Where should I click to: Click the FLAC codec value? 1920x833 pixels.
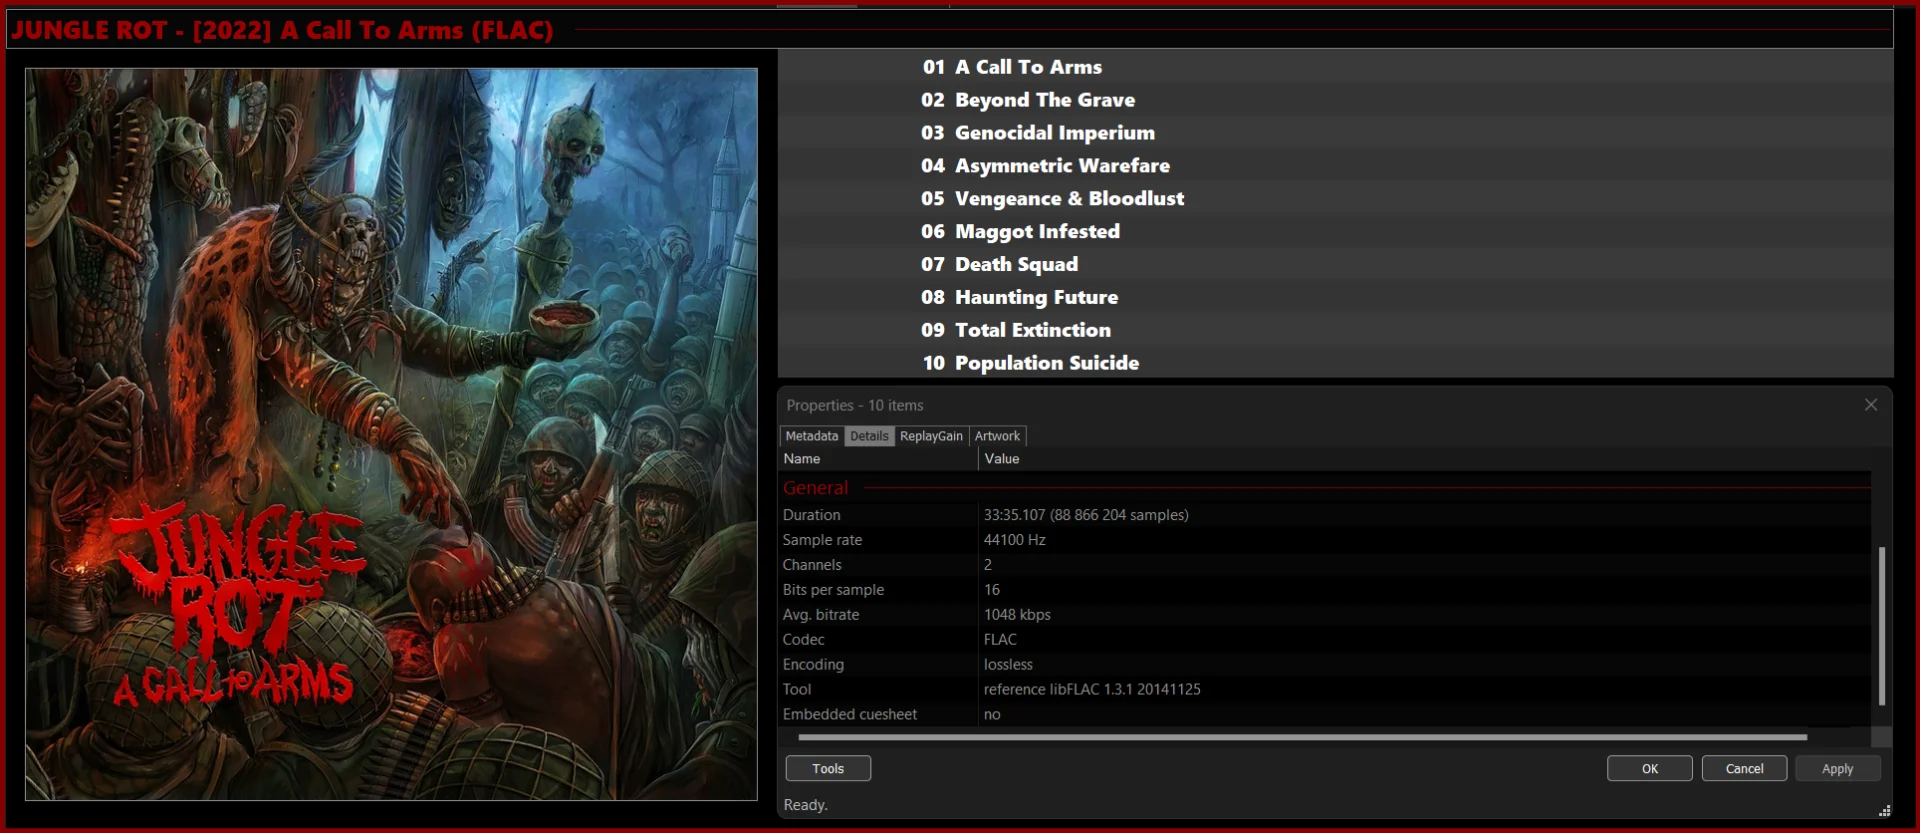1000,640
